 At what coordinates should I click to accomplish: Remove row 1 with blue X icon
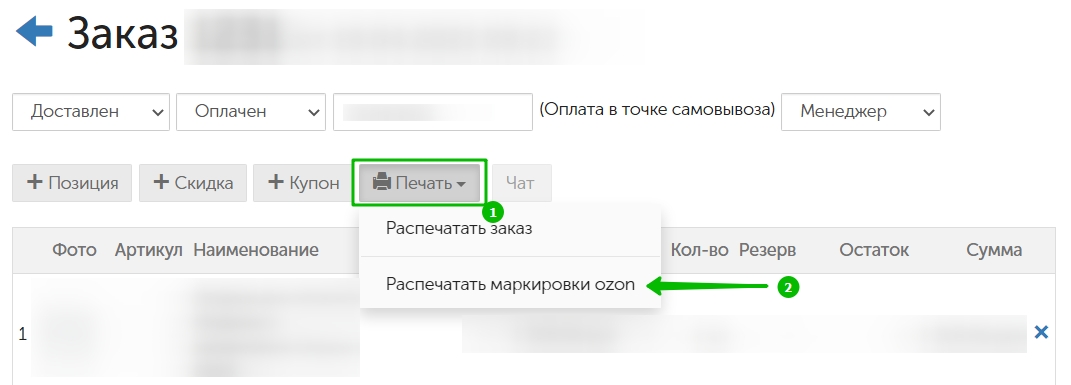[x=1041, y=332]
